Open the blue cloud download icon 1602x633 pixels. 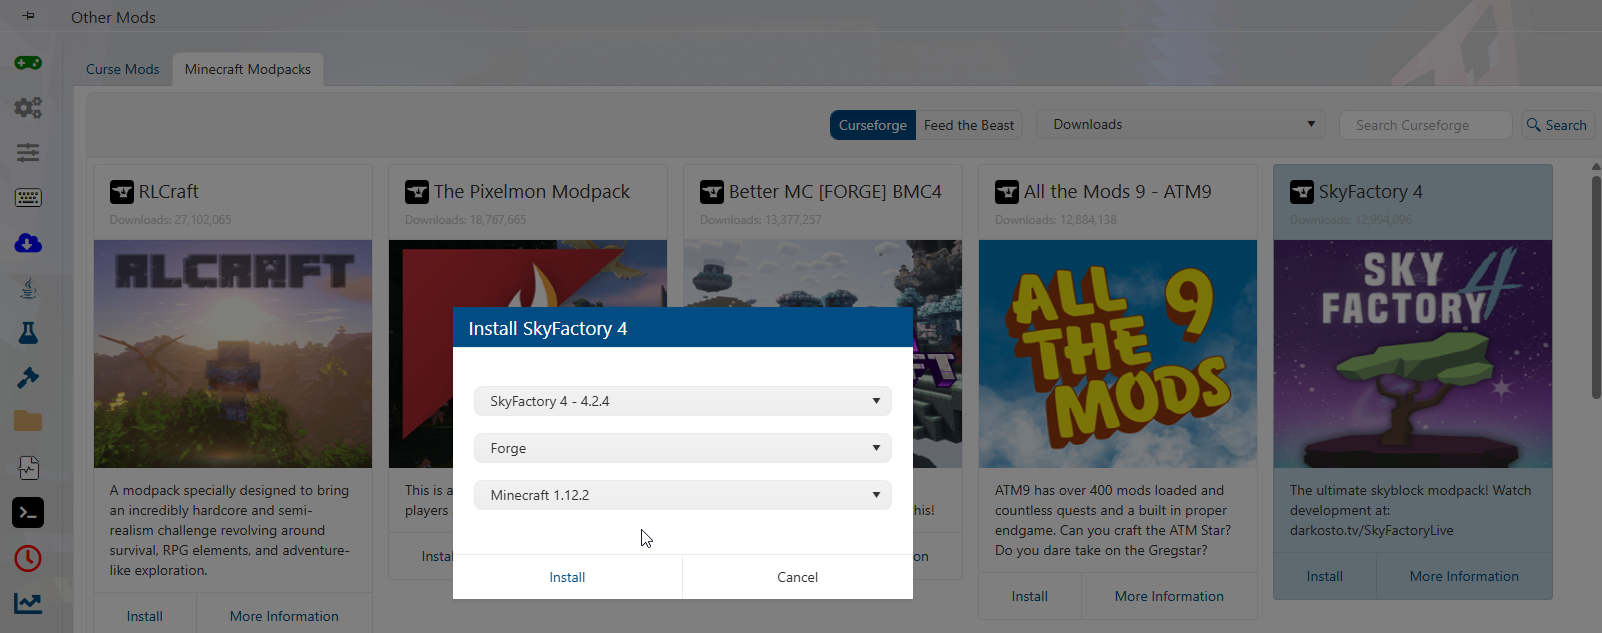pyautogui.click(x=28, y=243)
